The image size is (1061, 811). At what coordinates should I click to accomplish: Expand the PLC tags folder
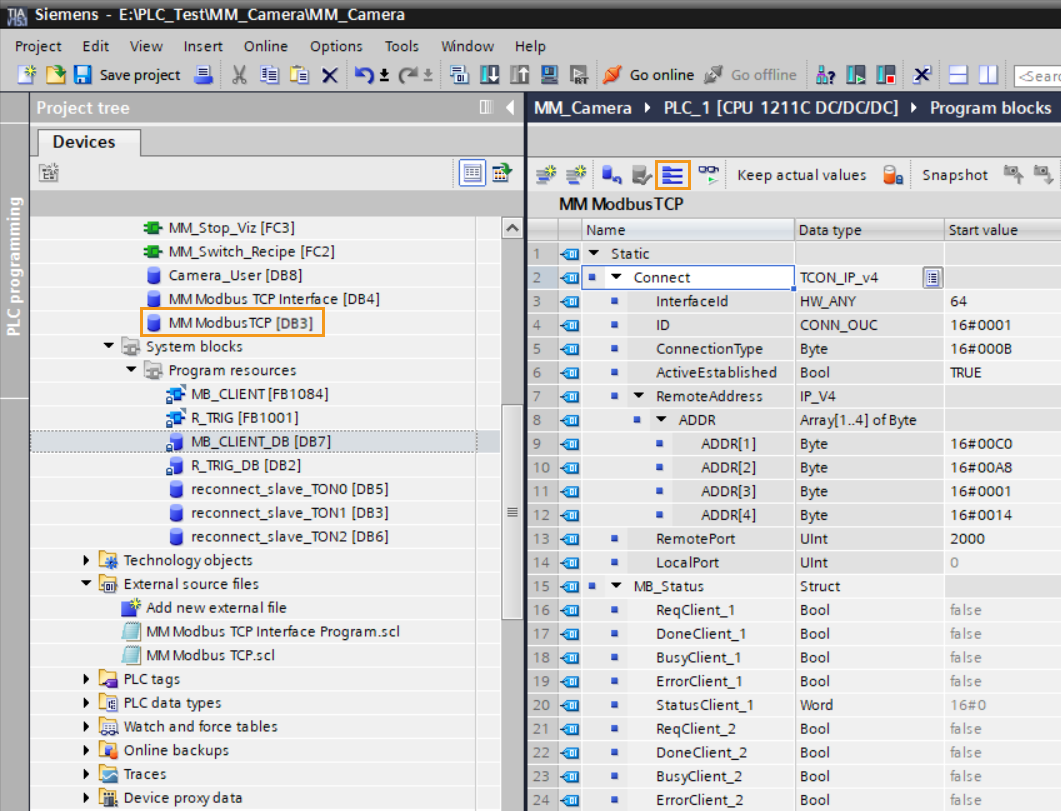(84, 678)
